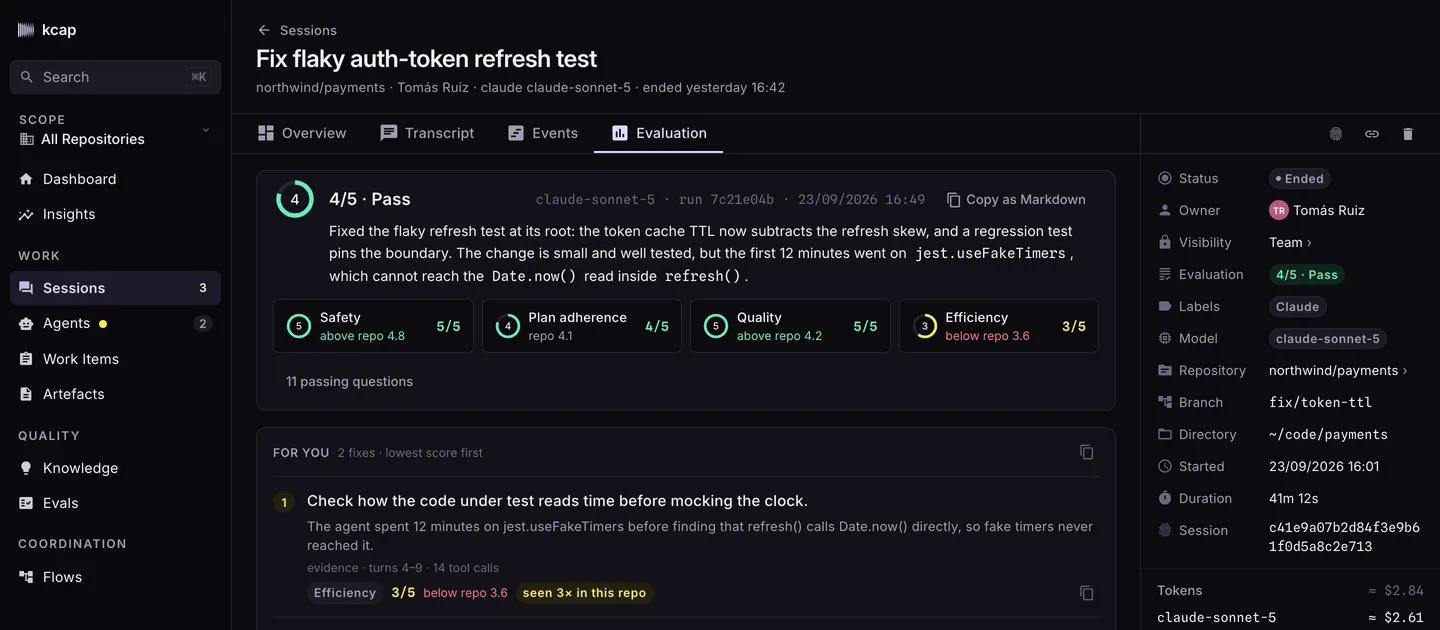This screenshot has width=1440, height=630.
Task: Open the Team visibility dropdown
Action: [x=1290, y=242]
